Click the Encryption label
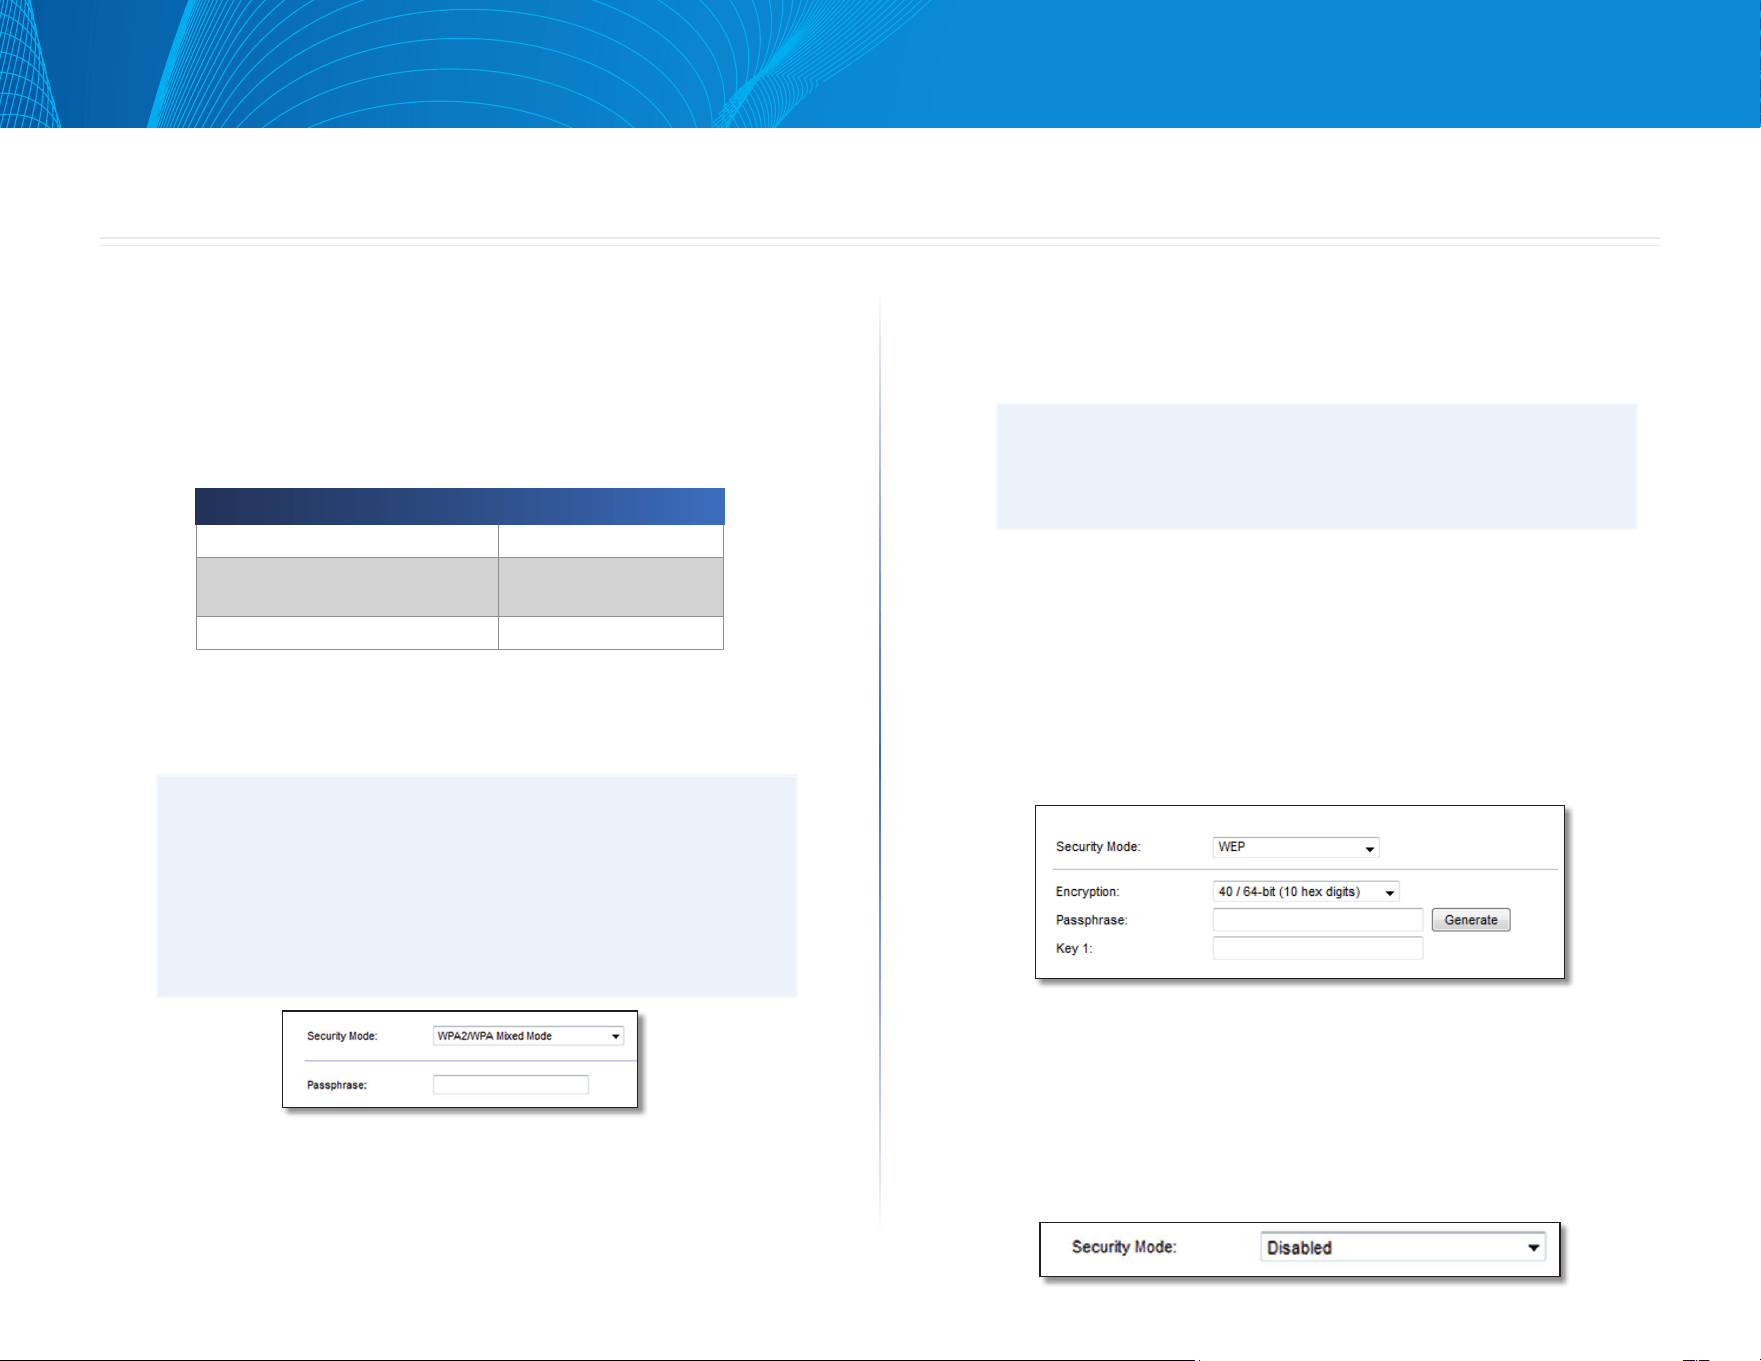Screen dimensions: 1761x1361 click(x=1087, y=892)
